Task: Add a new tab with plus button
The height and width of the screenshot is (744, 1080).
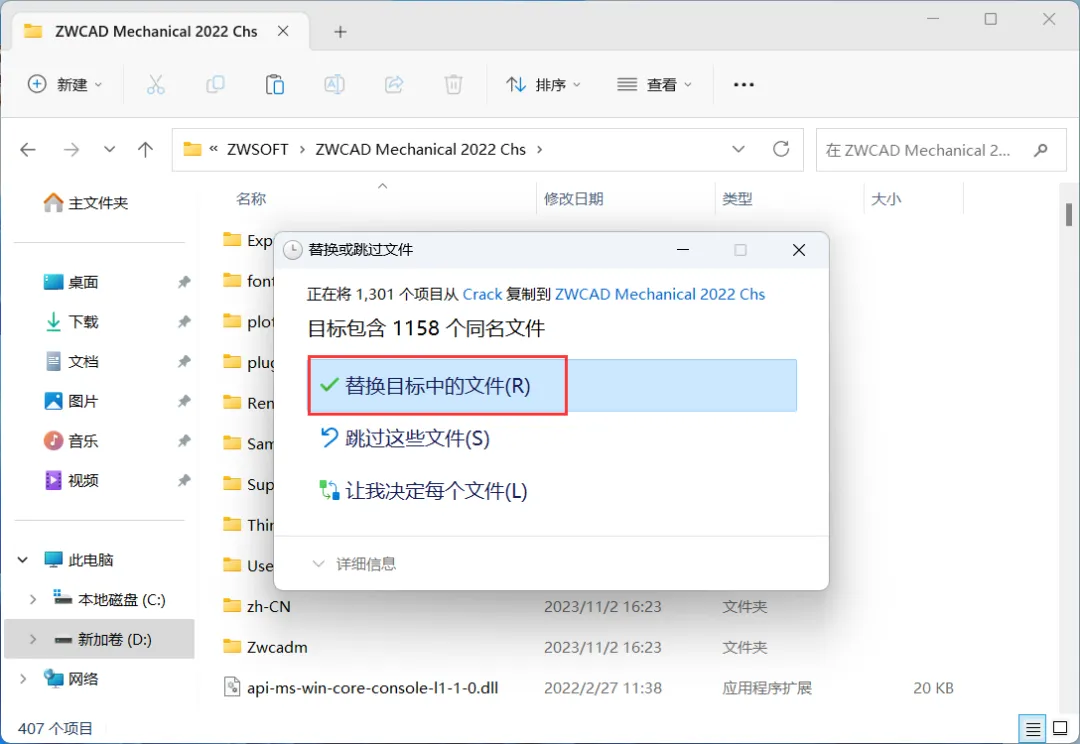Action: coord(340,32)
